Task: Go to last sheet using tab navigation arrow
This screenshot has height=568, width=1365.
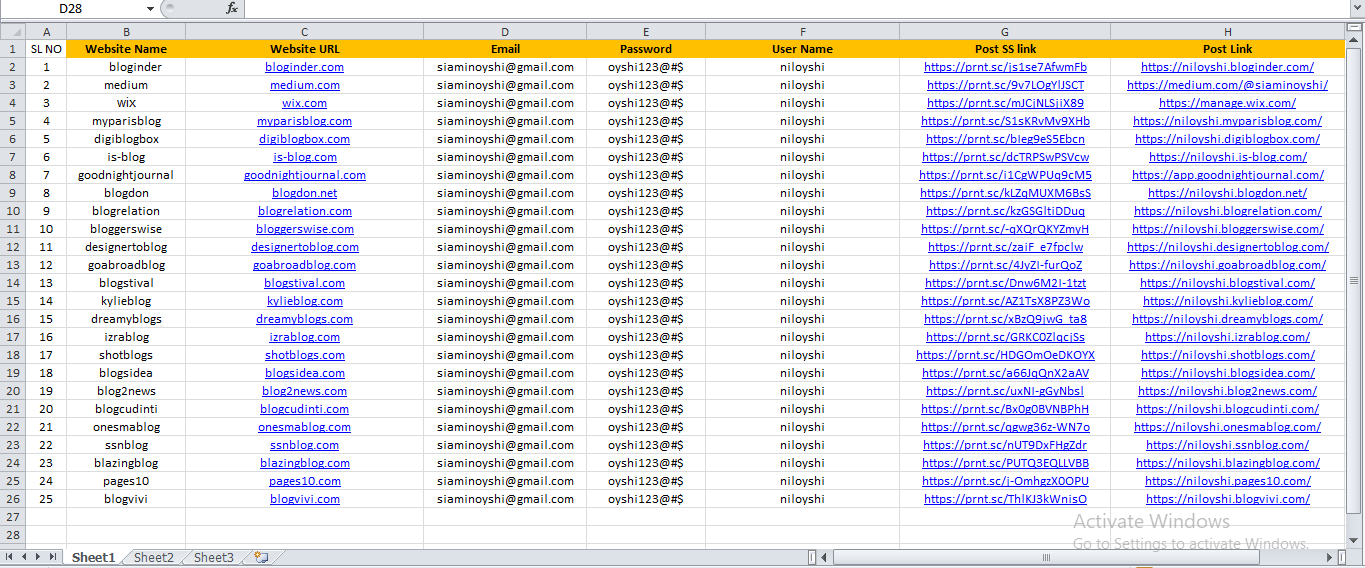Action: point(53,557)
